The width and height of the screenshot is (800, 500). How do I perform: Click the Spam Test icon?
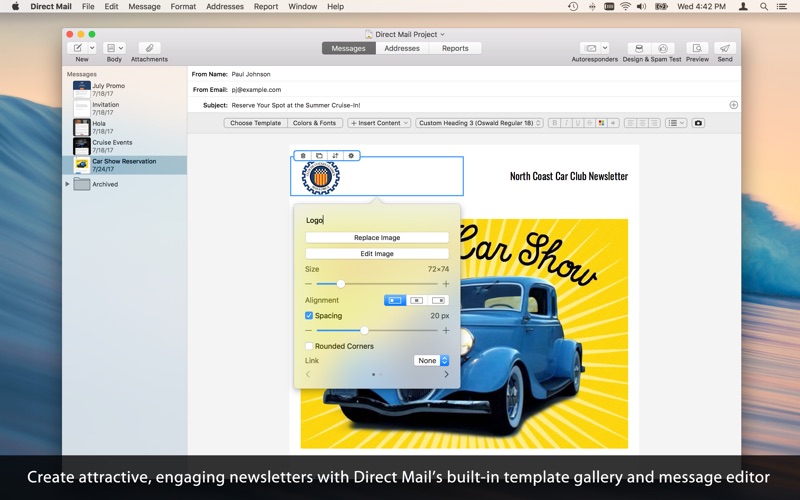[663, 48]
